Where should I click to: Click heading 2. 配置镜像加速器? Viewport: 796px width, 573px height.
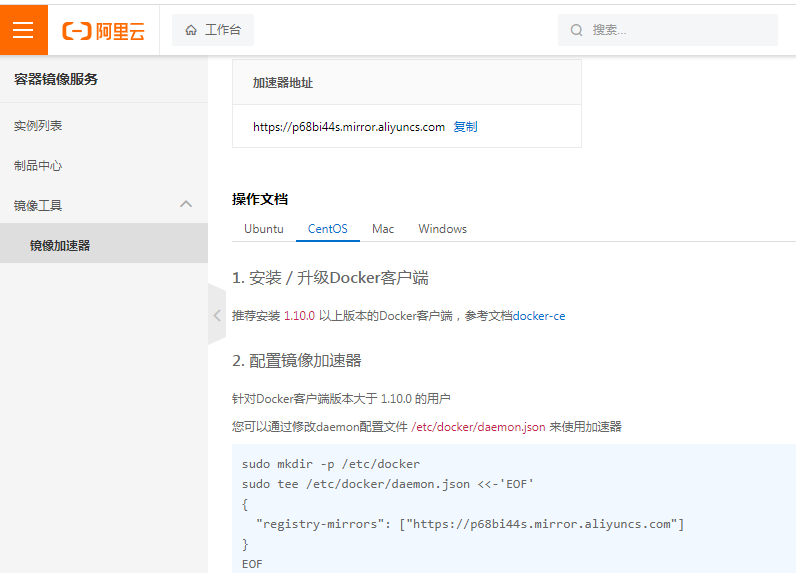click(x=296, y=360)
